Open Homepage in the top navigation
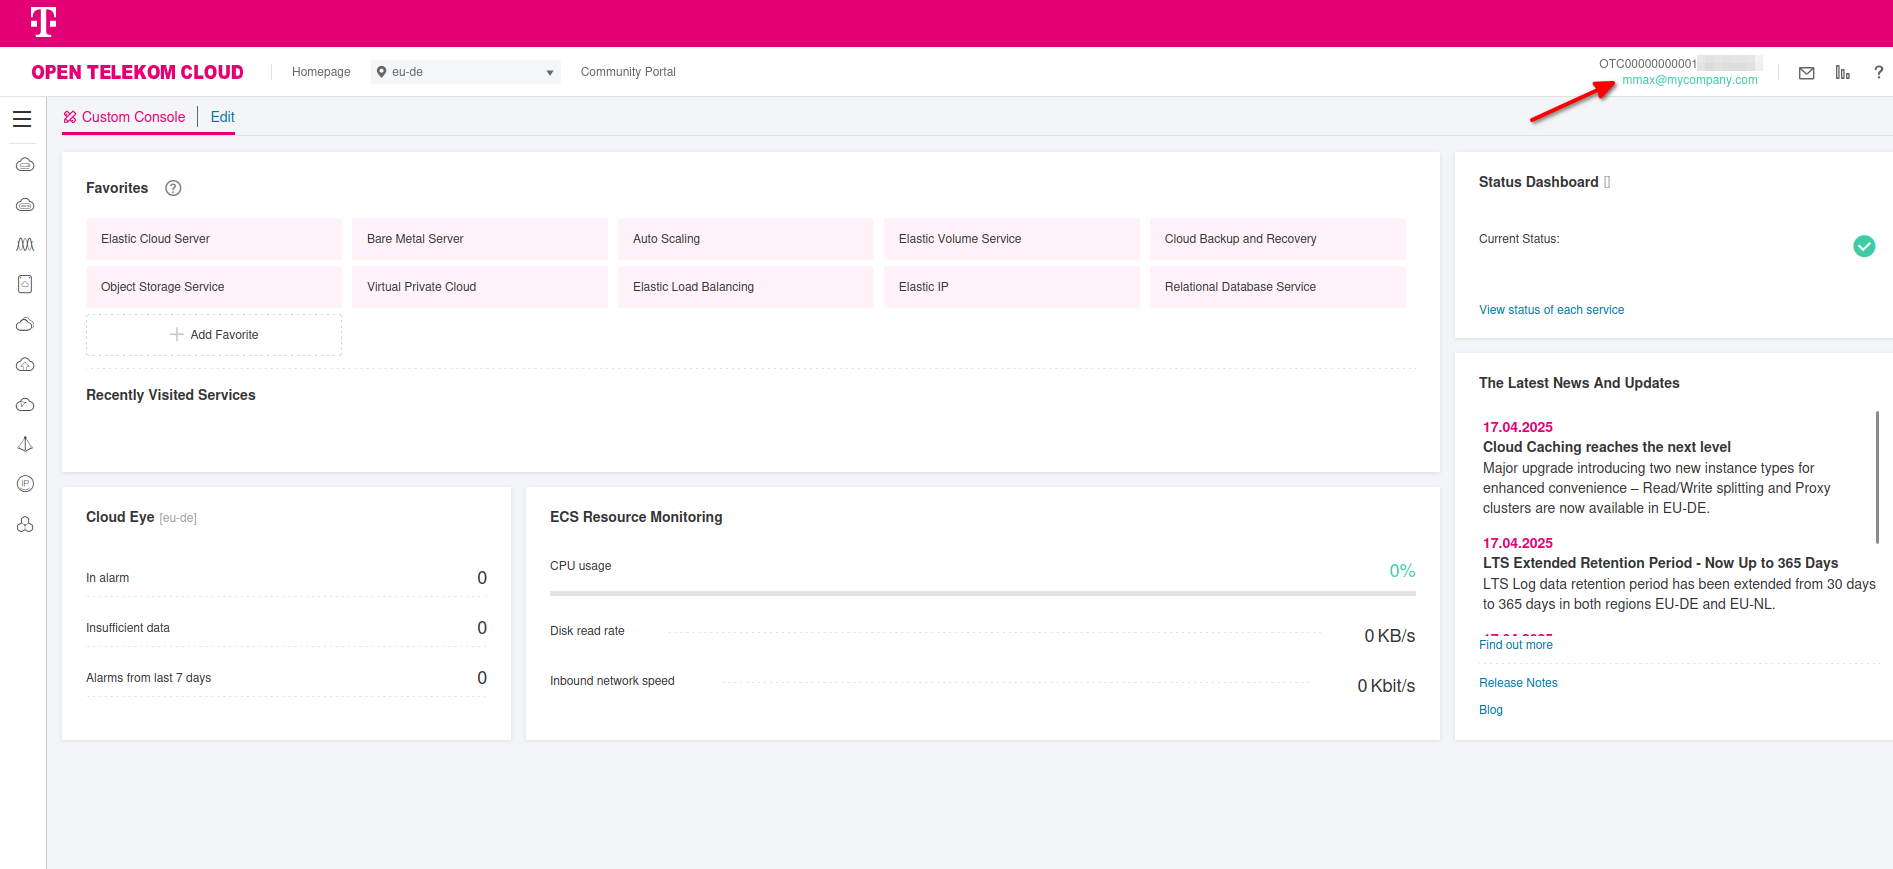 [321, 72]
